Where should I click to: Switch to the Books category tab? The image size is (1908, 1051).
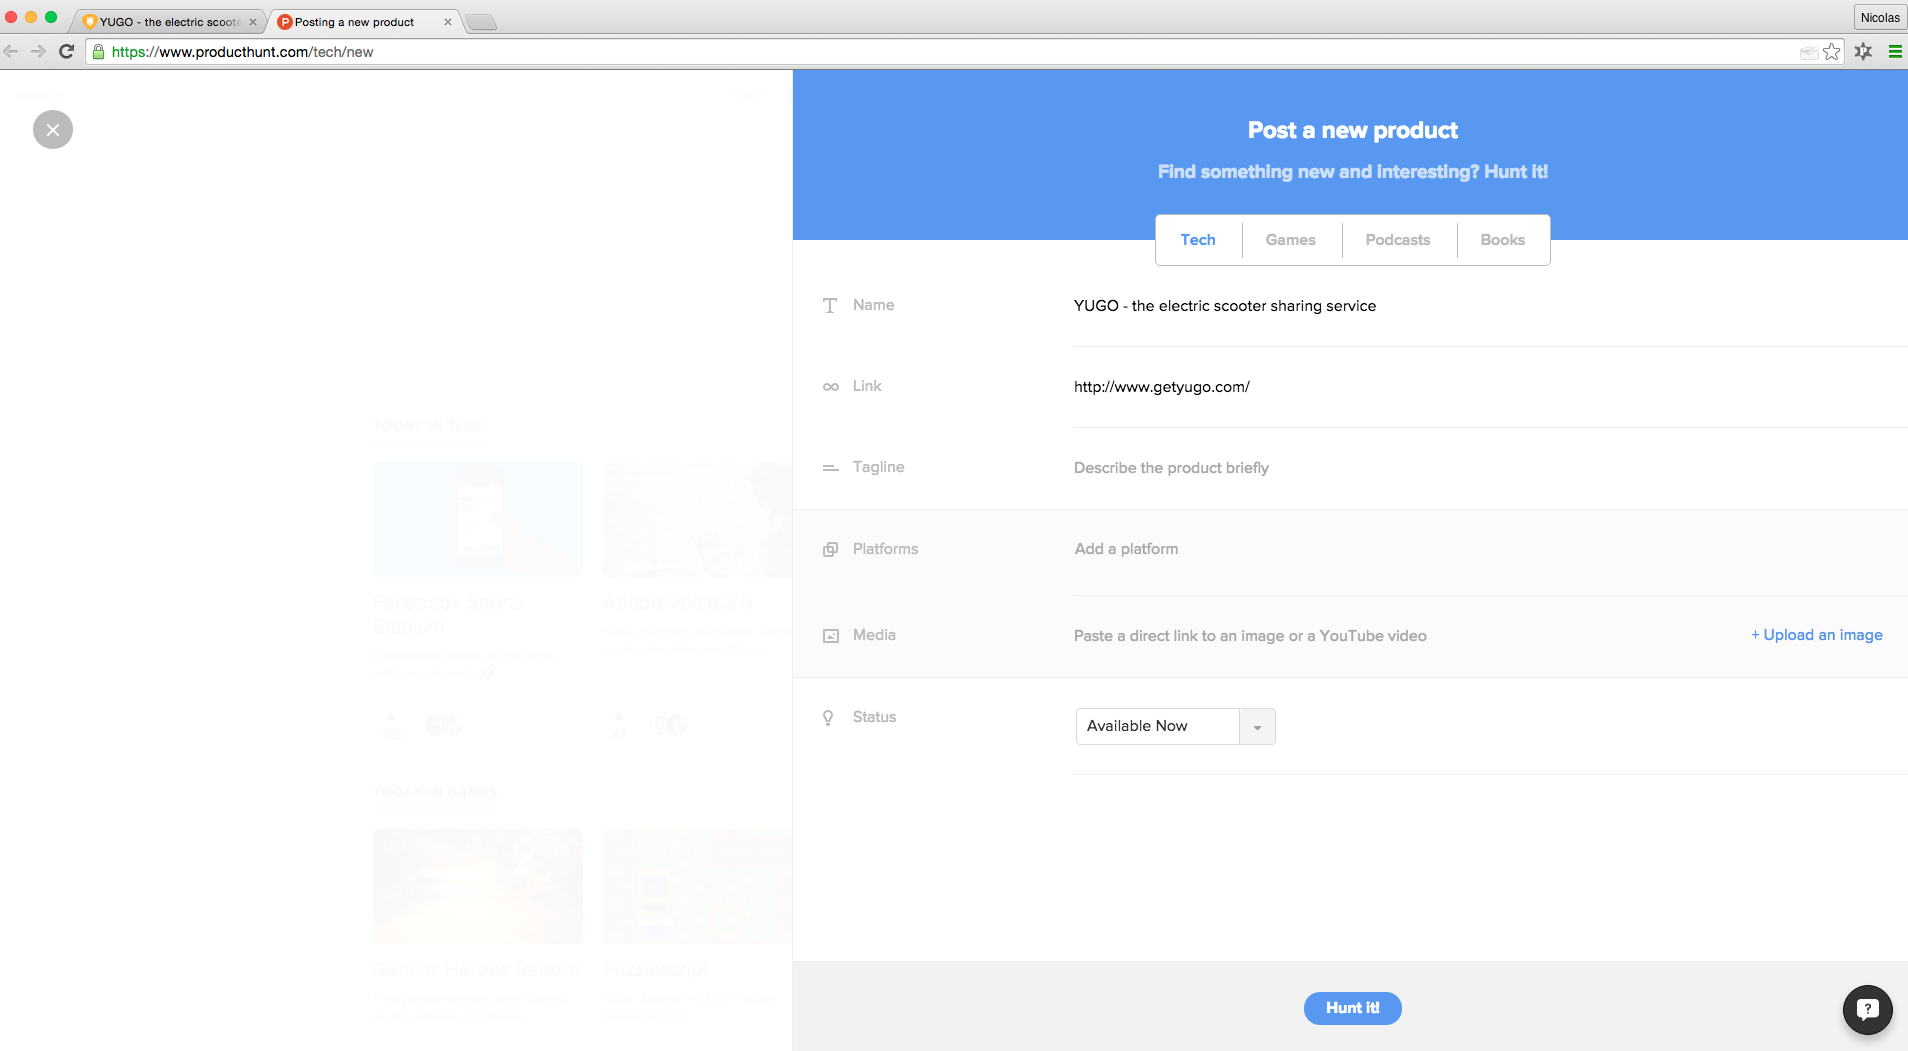coord(1502,240)
